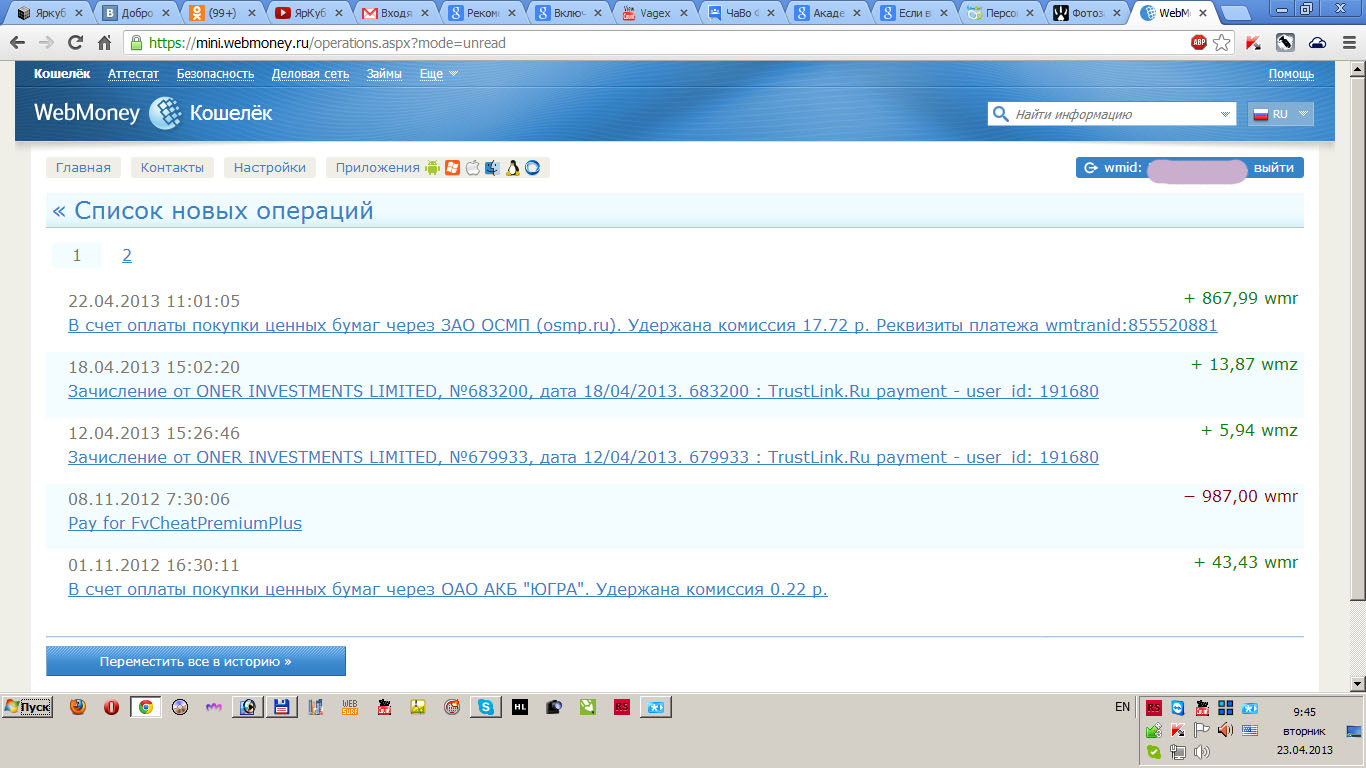Open the ЗАО ОСМП payment operation
Screen dimensions: 1366x768
642,326
